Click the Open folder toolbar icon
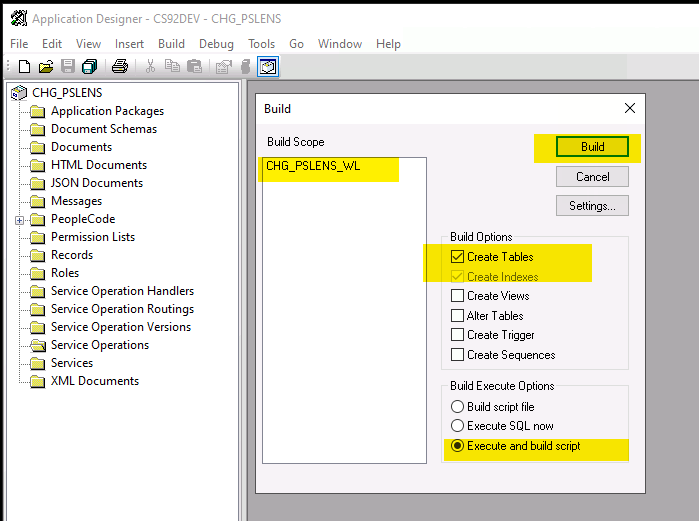 tap(46, 67)
